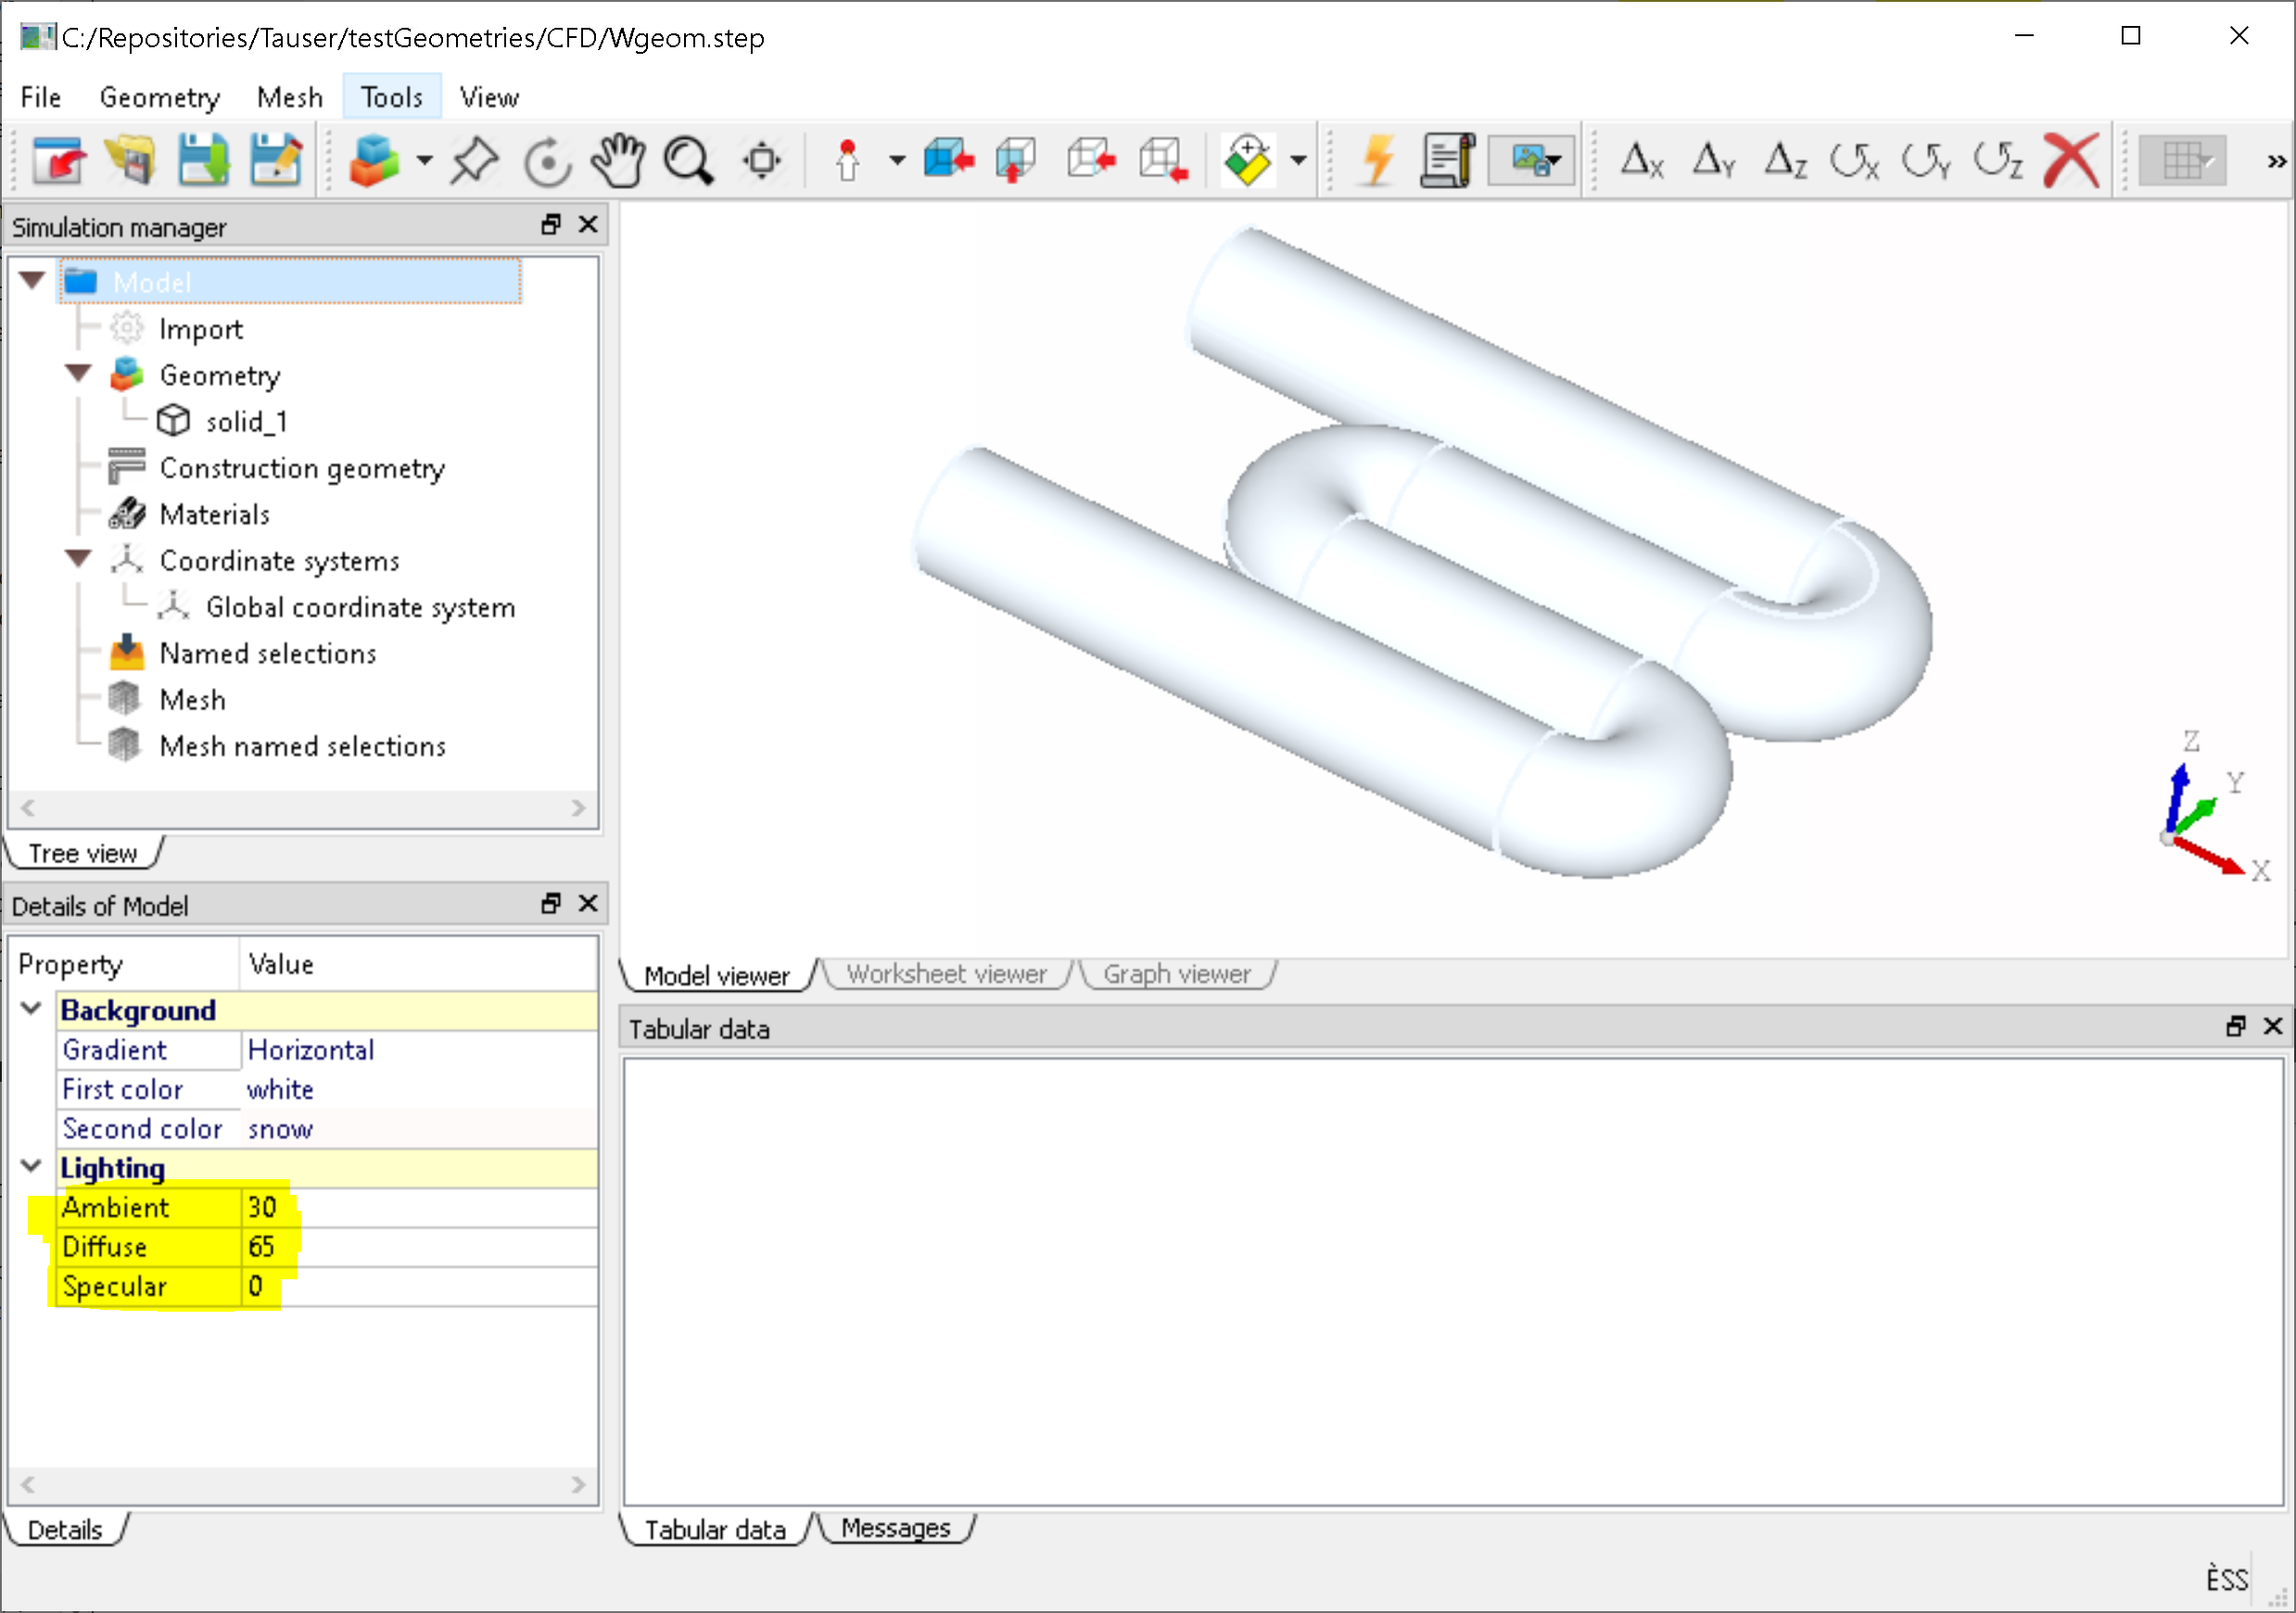Collapse the Coordinate systems tree branch

(x=78, y=559)
